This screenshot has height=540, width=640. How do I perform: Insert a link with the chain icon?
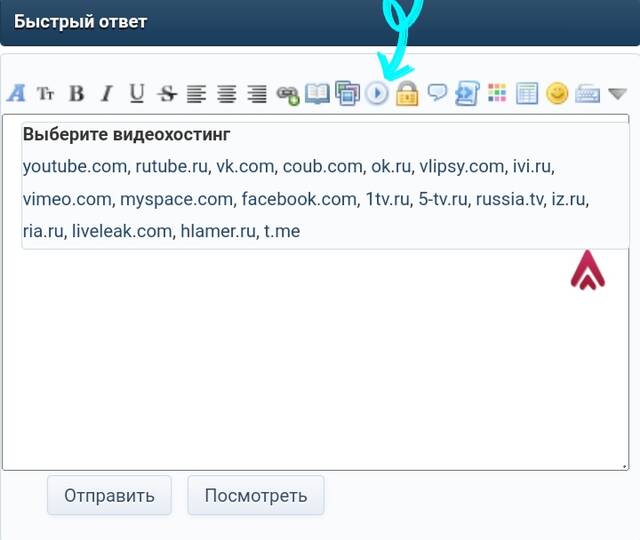coord(287,95)
